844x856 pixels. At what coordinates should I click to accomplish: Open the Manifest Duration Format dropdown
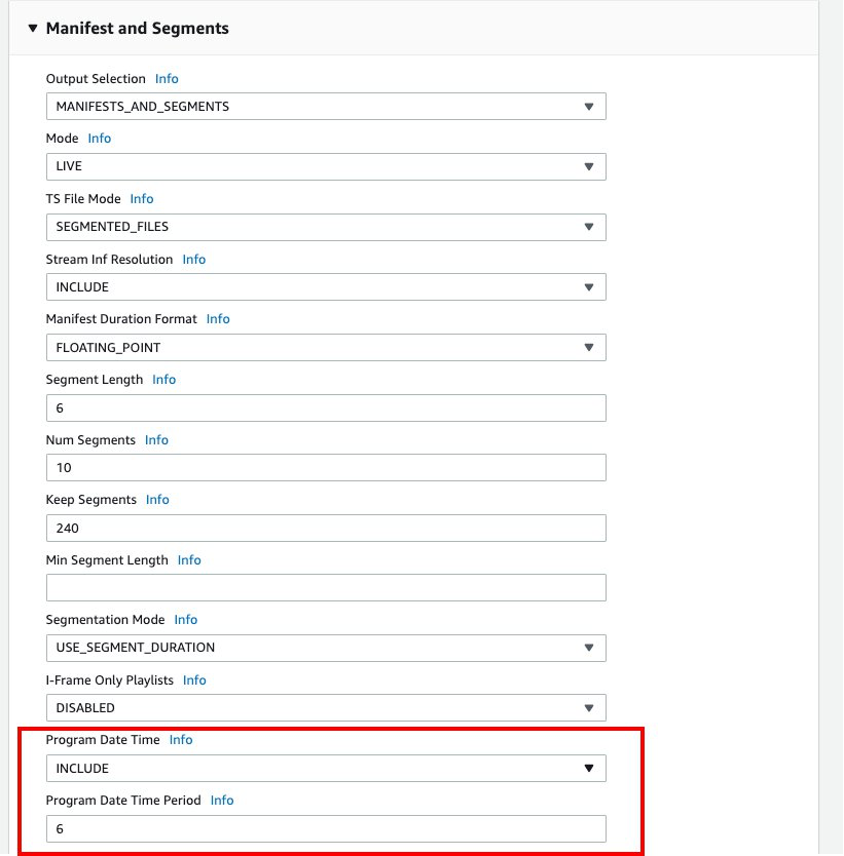point(325,347)
